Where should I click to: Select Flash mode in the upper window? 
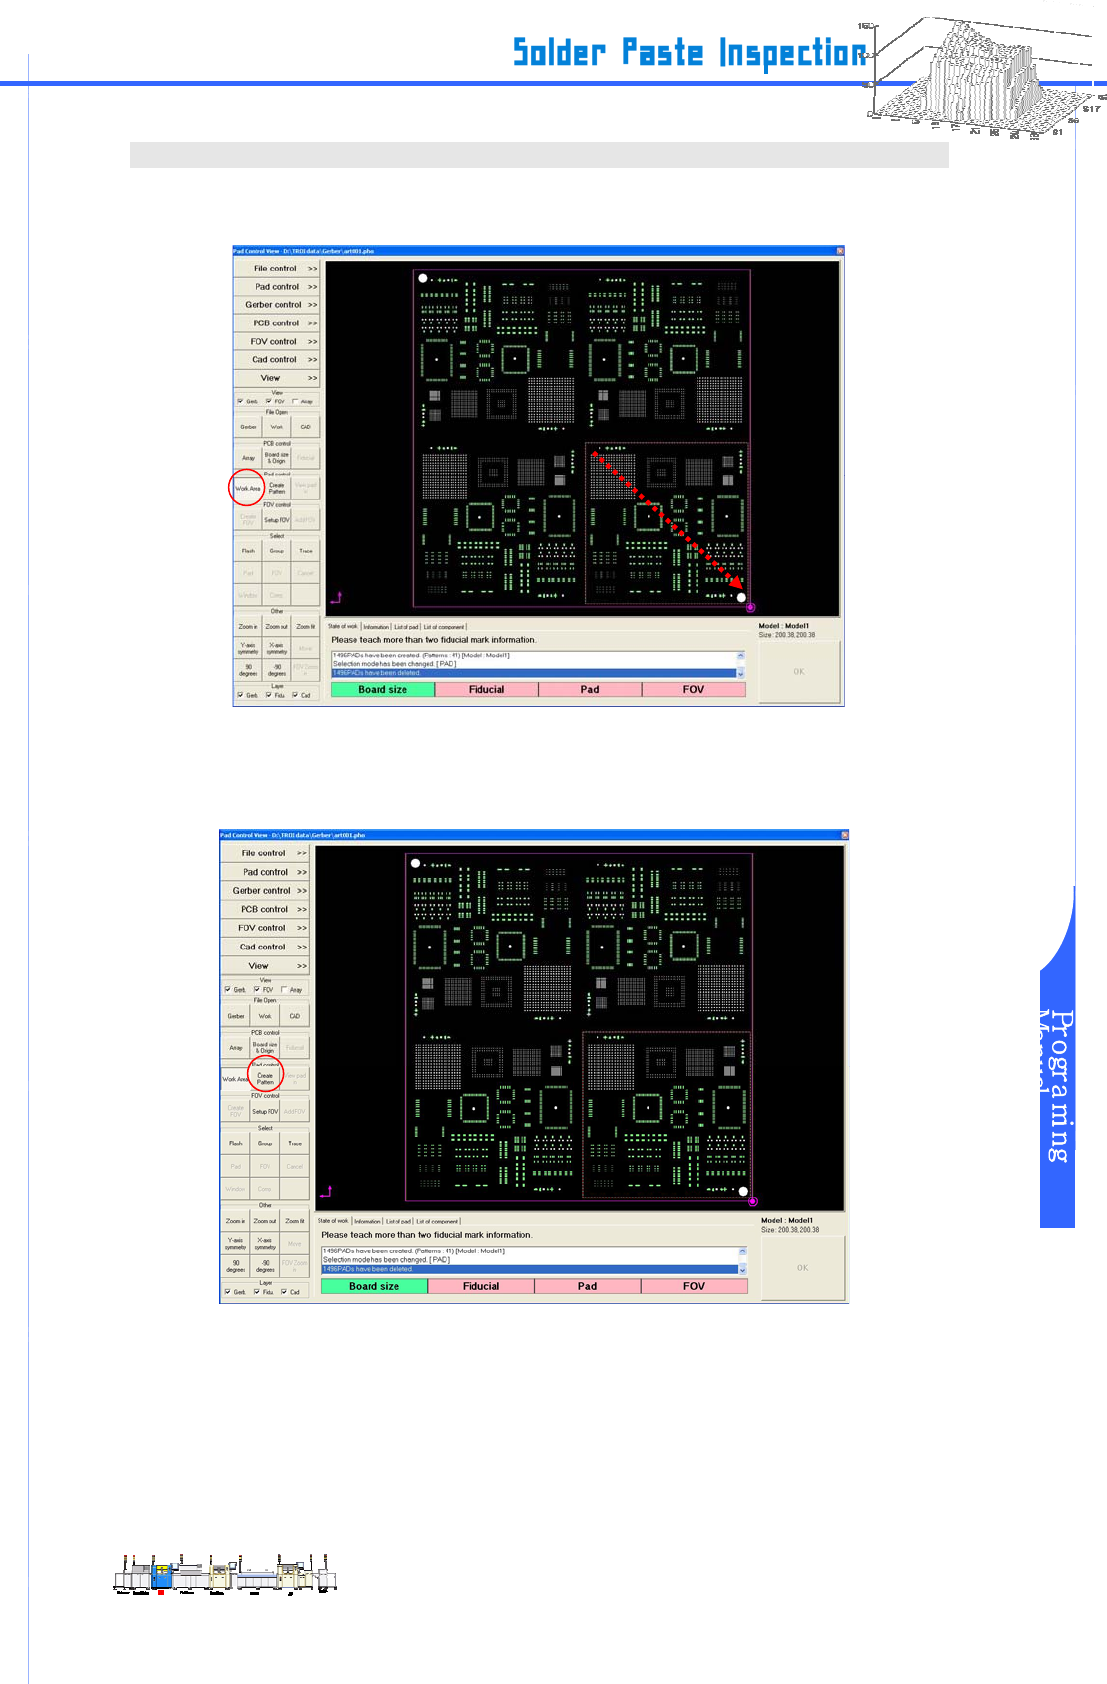[248, 551]
